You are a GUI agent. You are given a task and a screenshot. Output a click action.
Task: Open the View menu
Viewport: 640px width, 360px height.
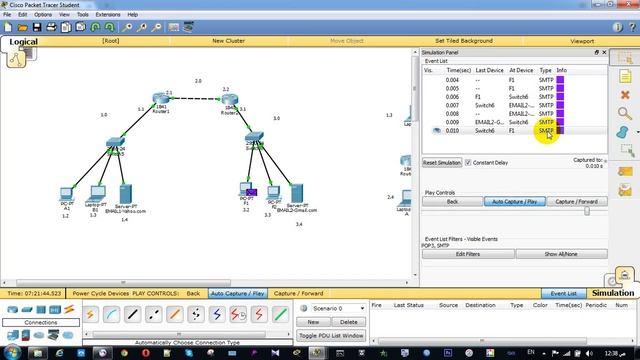[64, 15]
